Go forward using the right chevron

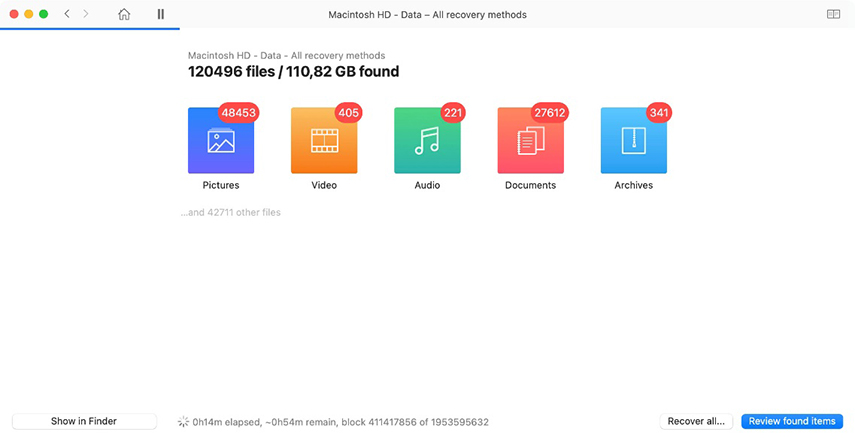click(x=86, y=15)
